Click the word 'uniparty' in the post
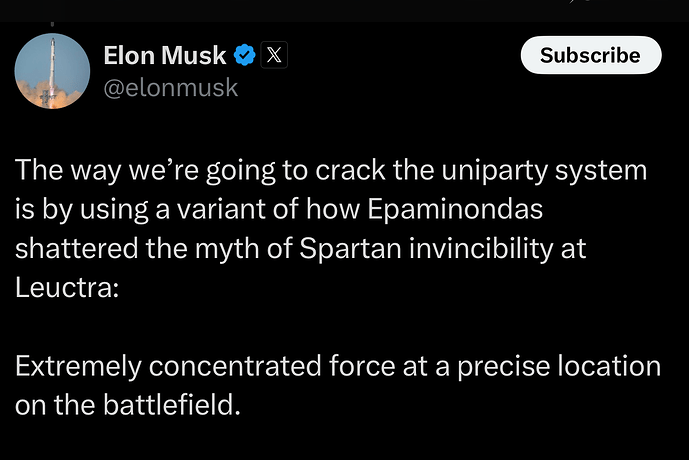689x460 pixels. point(494,170)
